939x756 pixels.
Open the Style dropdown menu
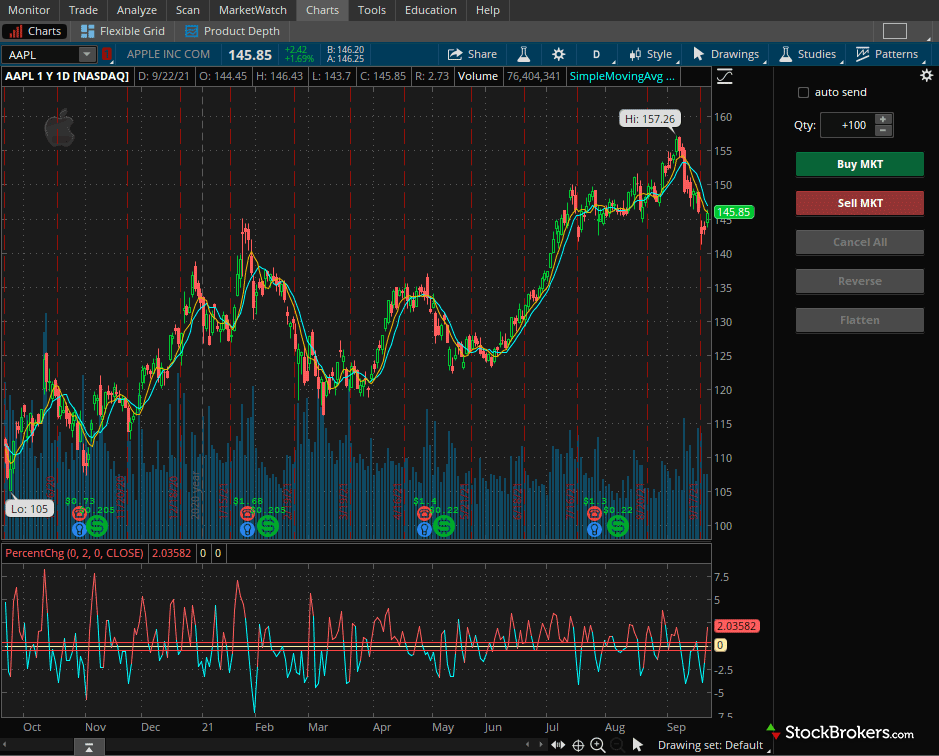pyautogui.click(x=651, y=54)
